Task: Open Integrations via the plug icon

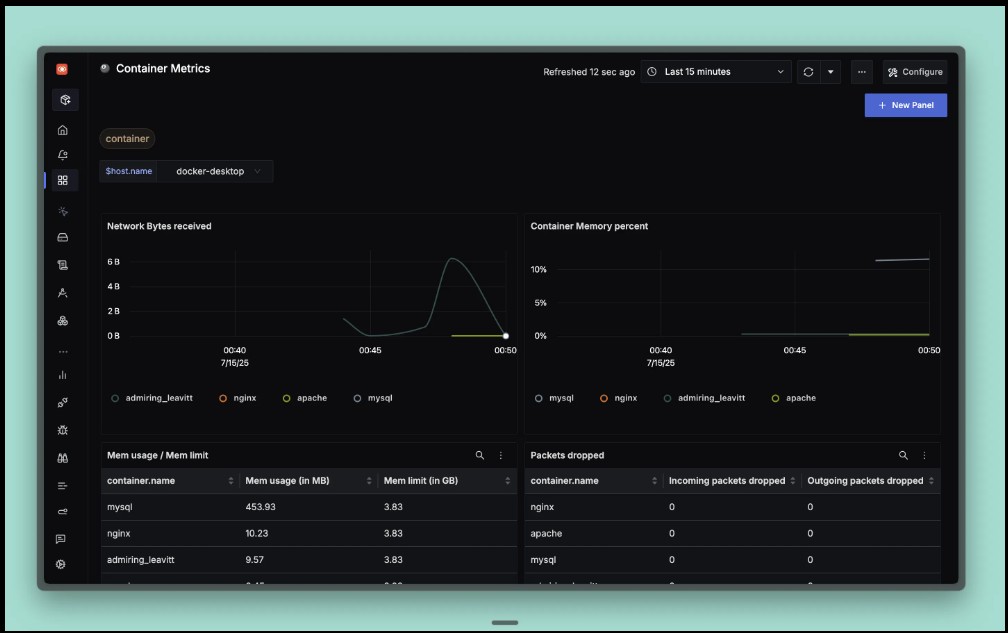Action: (62, 403)
